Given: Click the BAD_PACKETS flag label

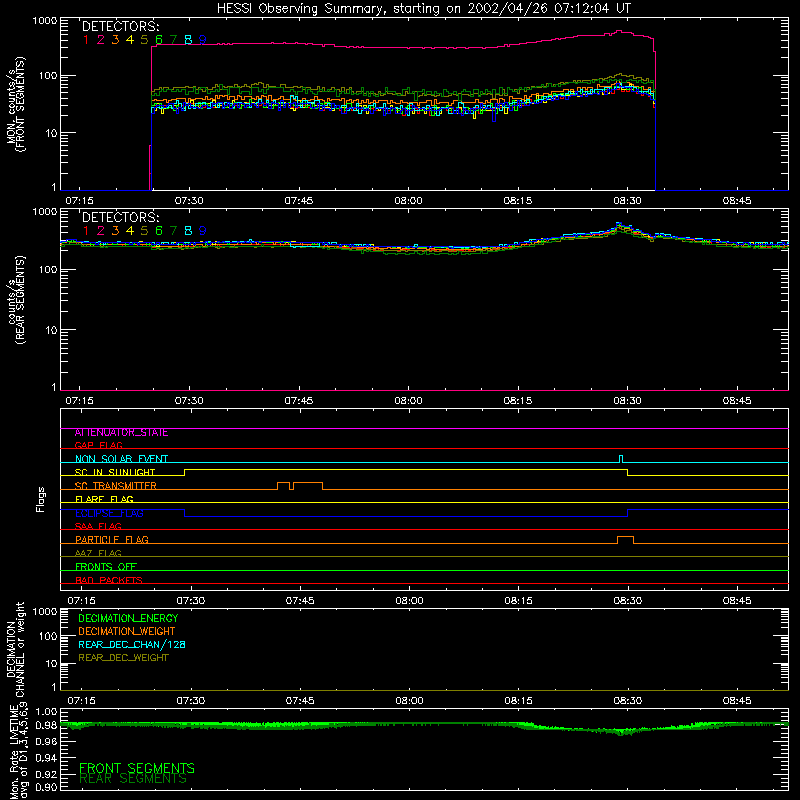Looking at the screenshot, I should point(109,581).
